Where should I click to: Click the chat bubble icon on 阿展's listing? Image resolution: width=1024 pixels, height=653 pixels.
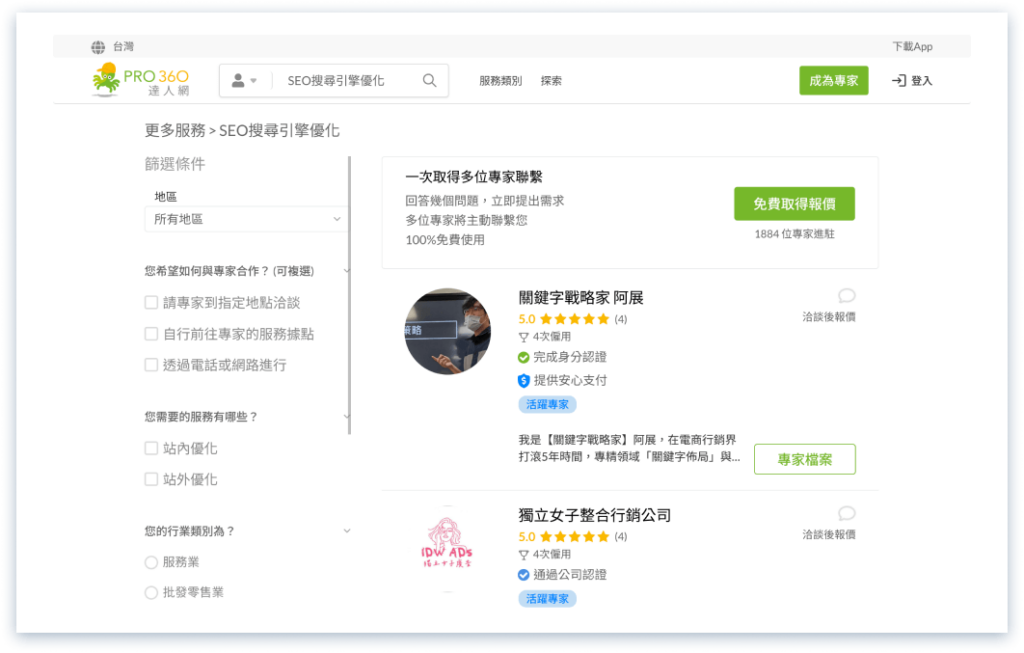pyautogui.click(x=845, y=297)
